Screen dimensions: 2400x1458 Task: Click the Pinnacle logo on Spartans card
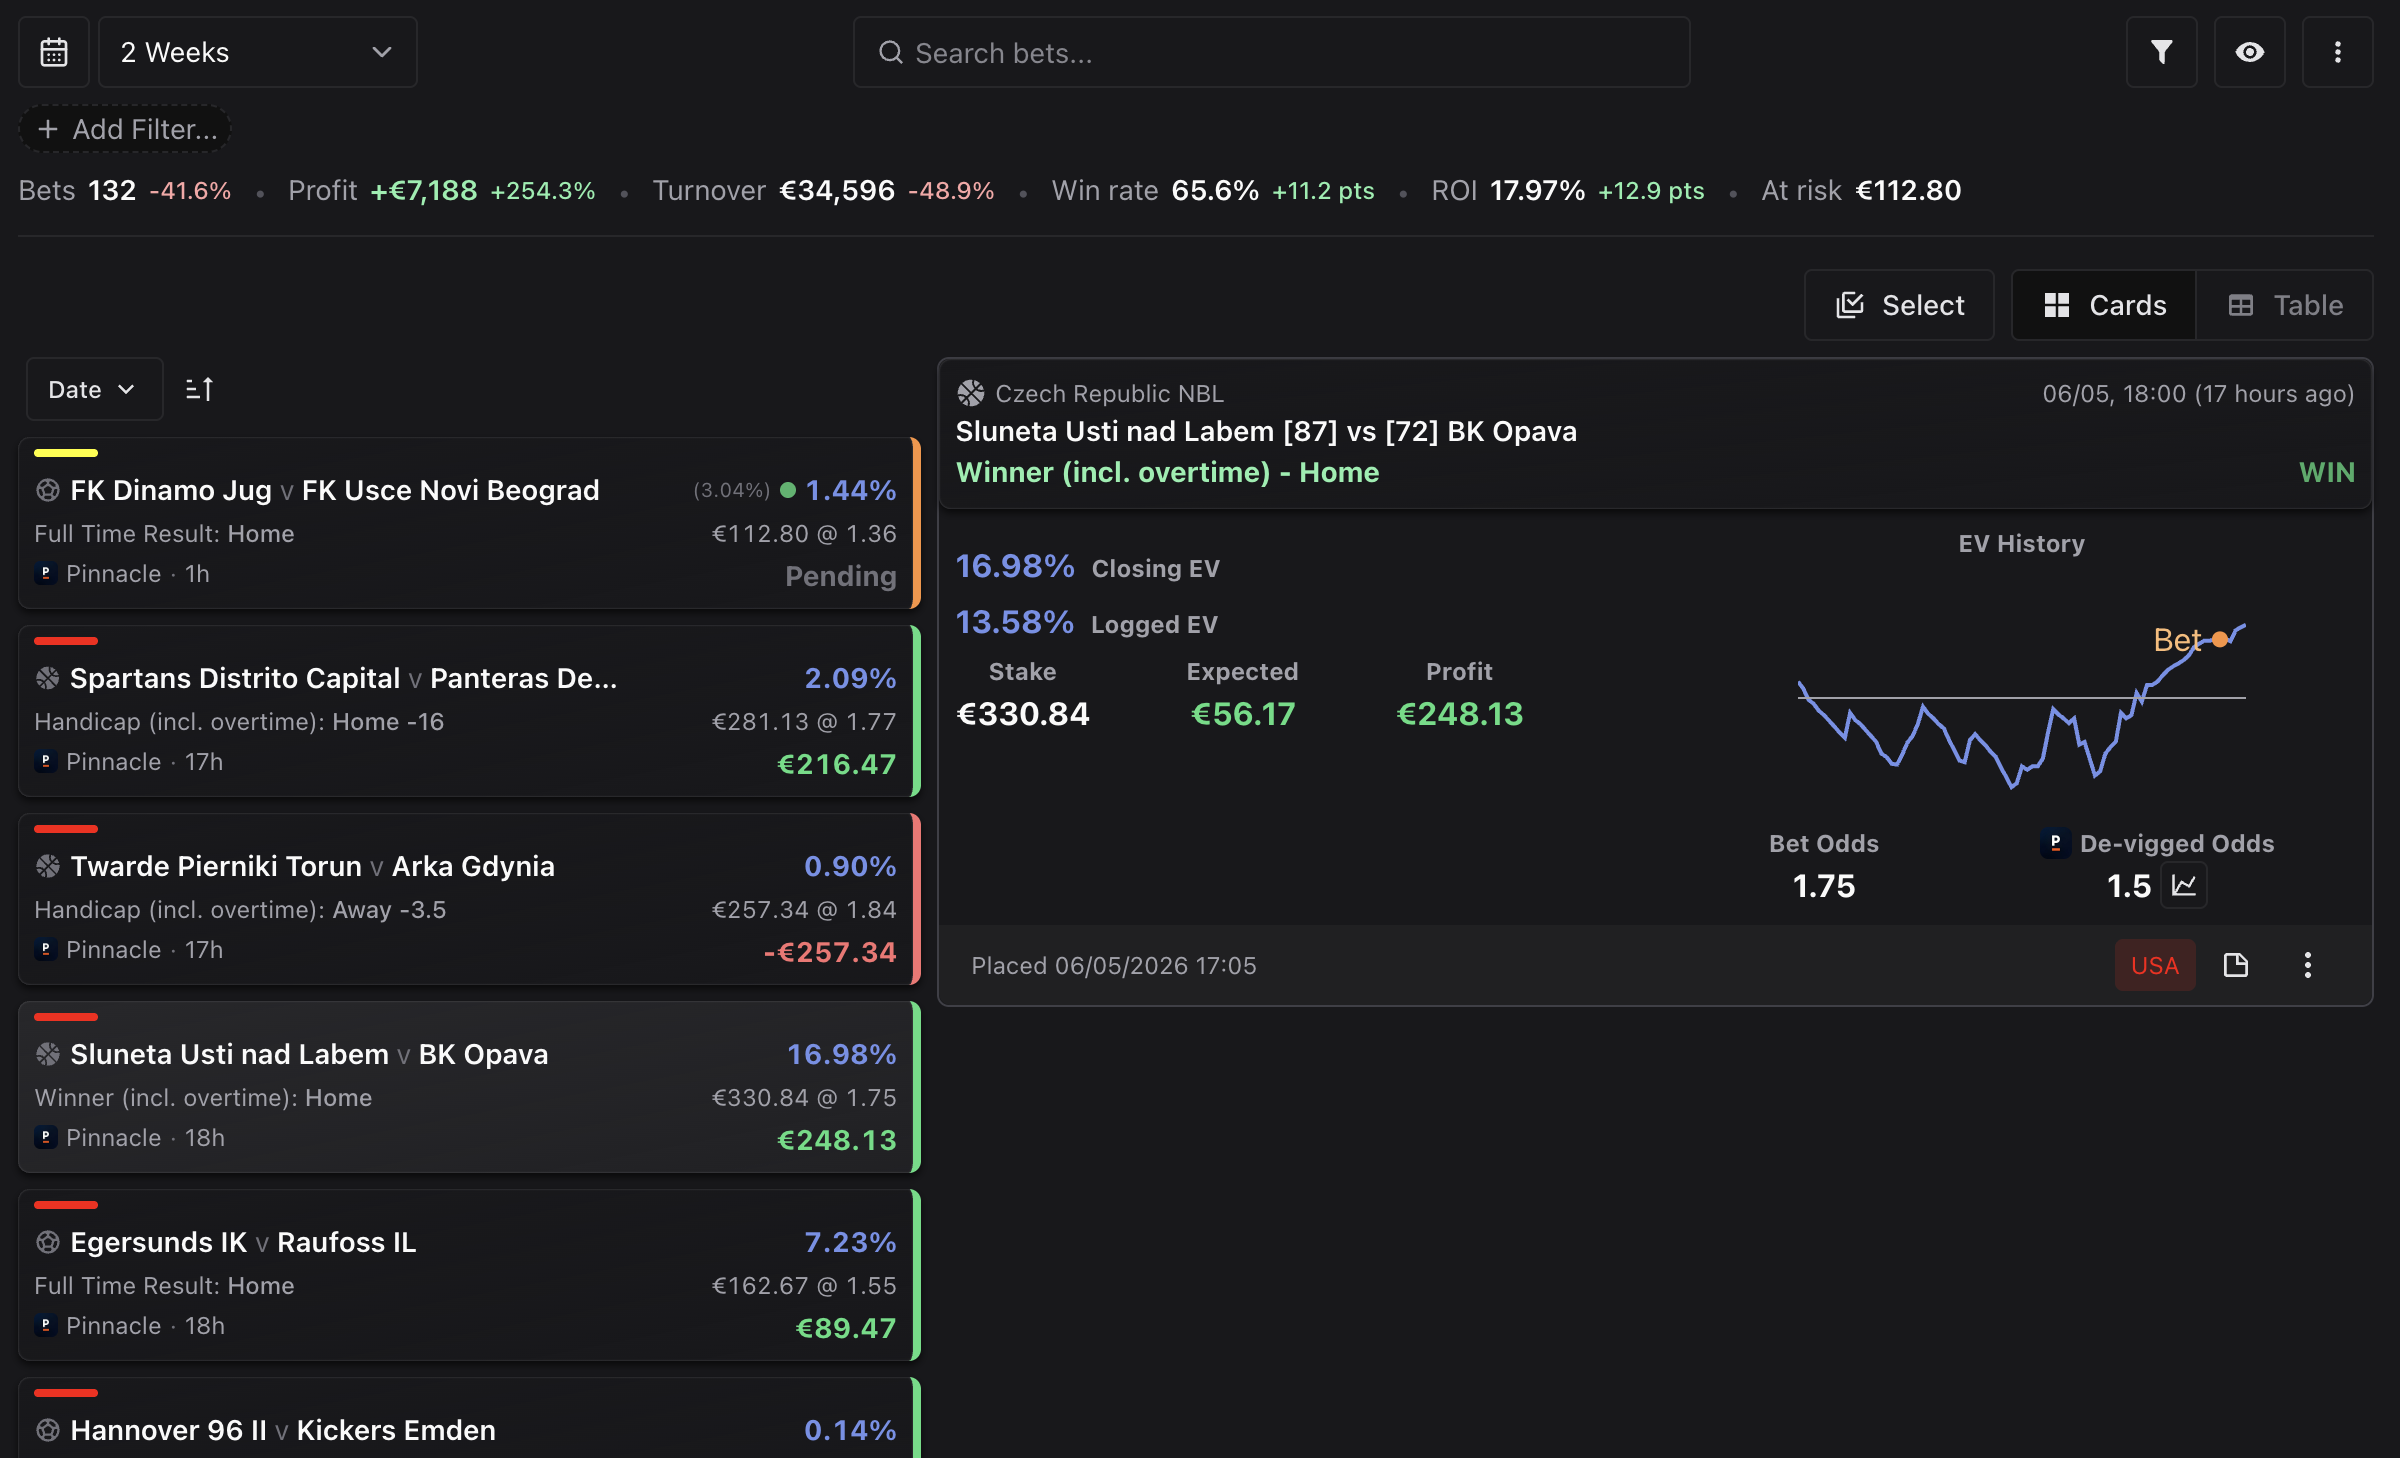(45, 761)
